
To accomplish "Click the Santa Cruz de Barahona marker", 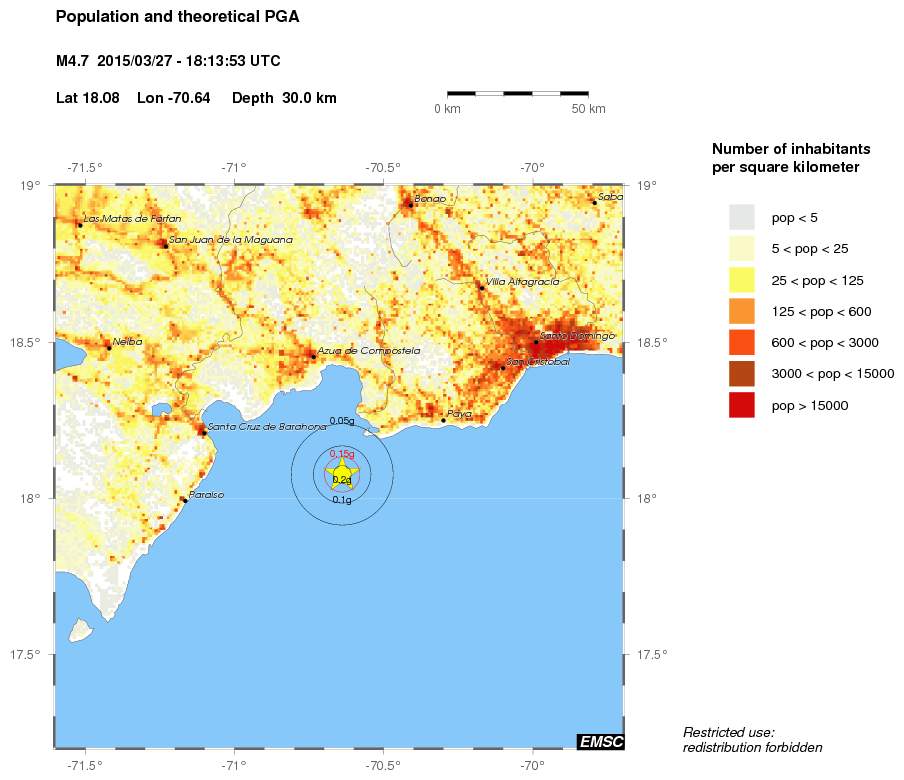I will pos(203,432).
